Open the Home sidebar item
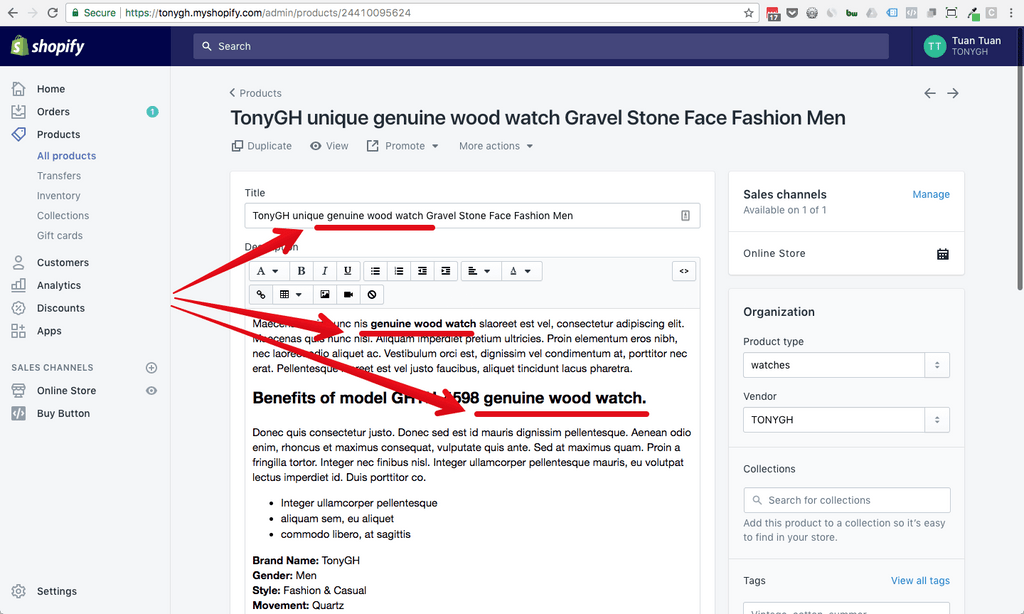1024x614 pixels. coord(50,89)
